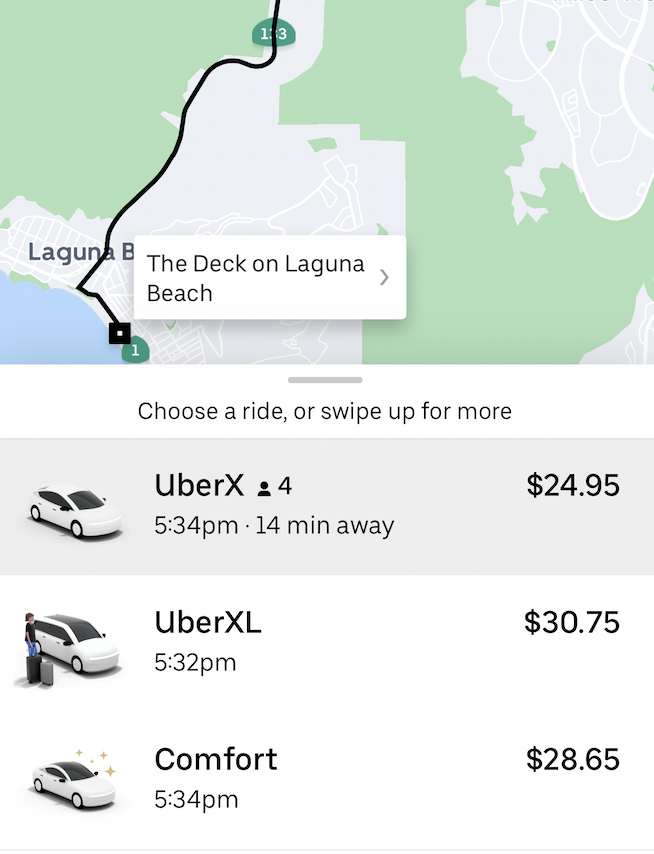
Task: Tap the black square destination pin
Action: pos(120,333)
